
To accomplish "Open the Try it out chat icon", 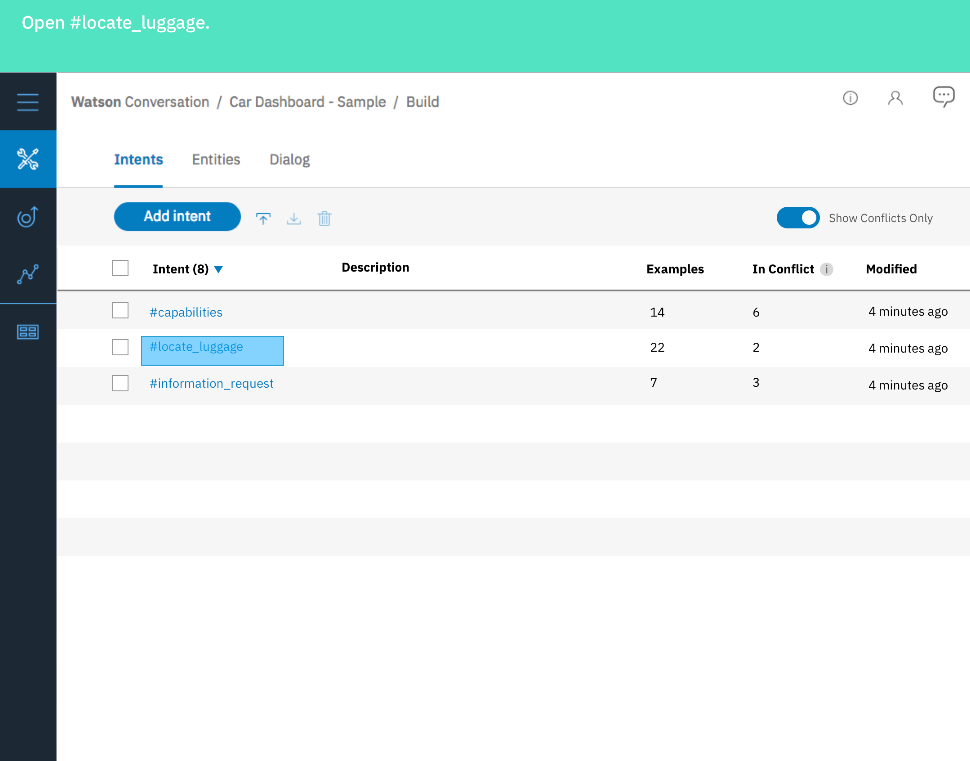I will point(943,97).
